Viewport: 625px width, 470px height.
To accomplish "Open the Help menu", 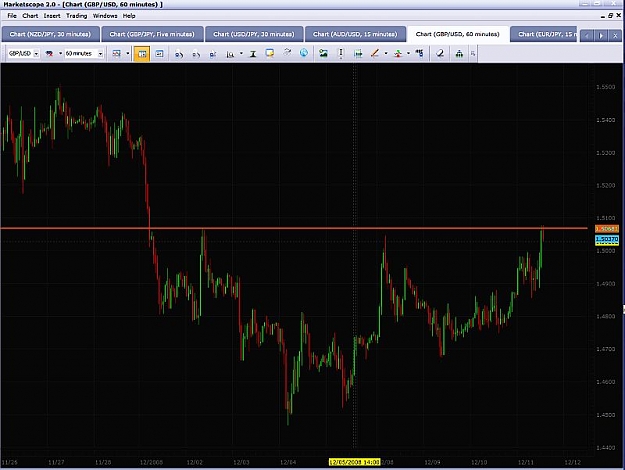I will 129,16.
